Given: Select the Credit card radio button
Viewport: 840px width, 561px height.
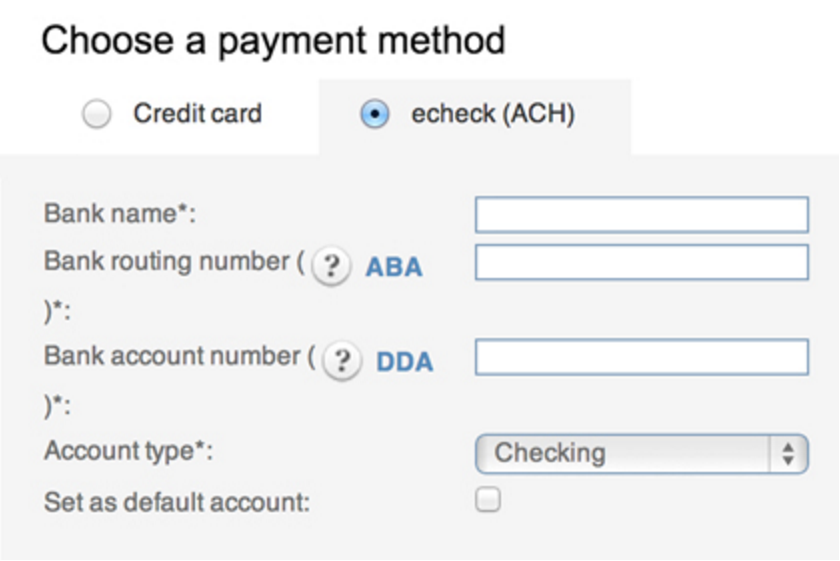Looking at the screenshot, I should [x=97, y=114].
